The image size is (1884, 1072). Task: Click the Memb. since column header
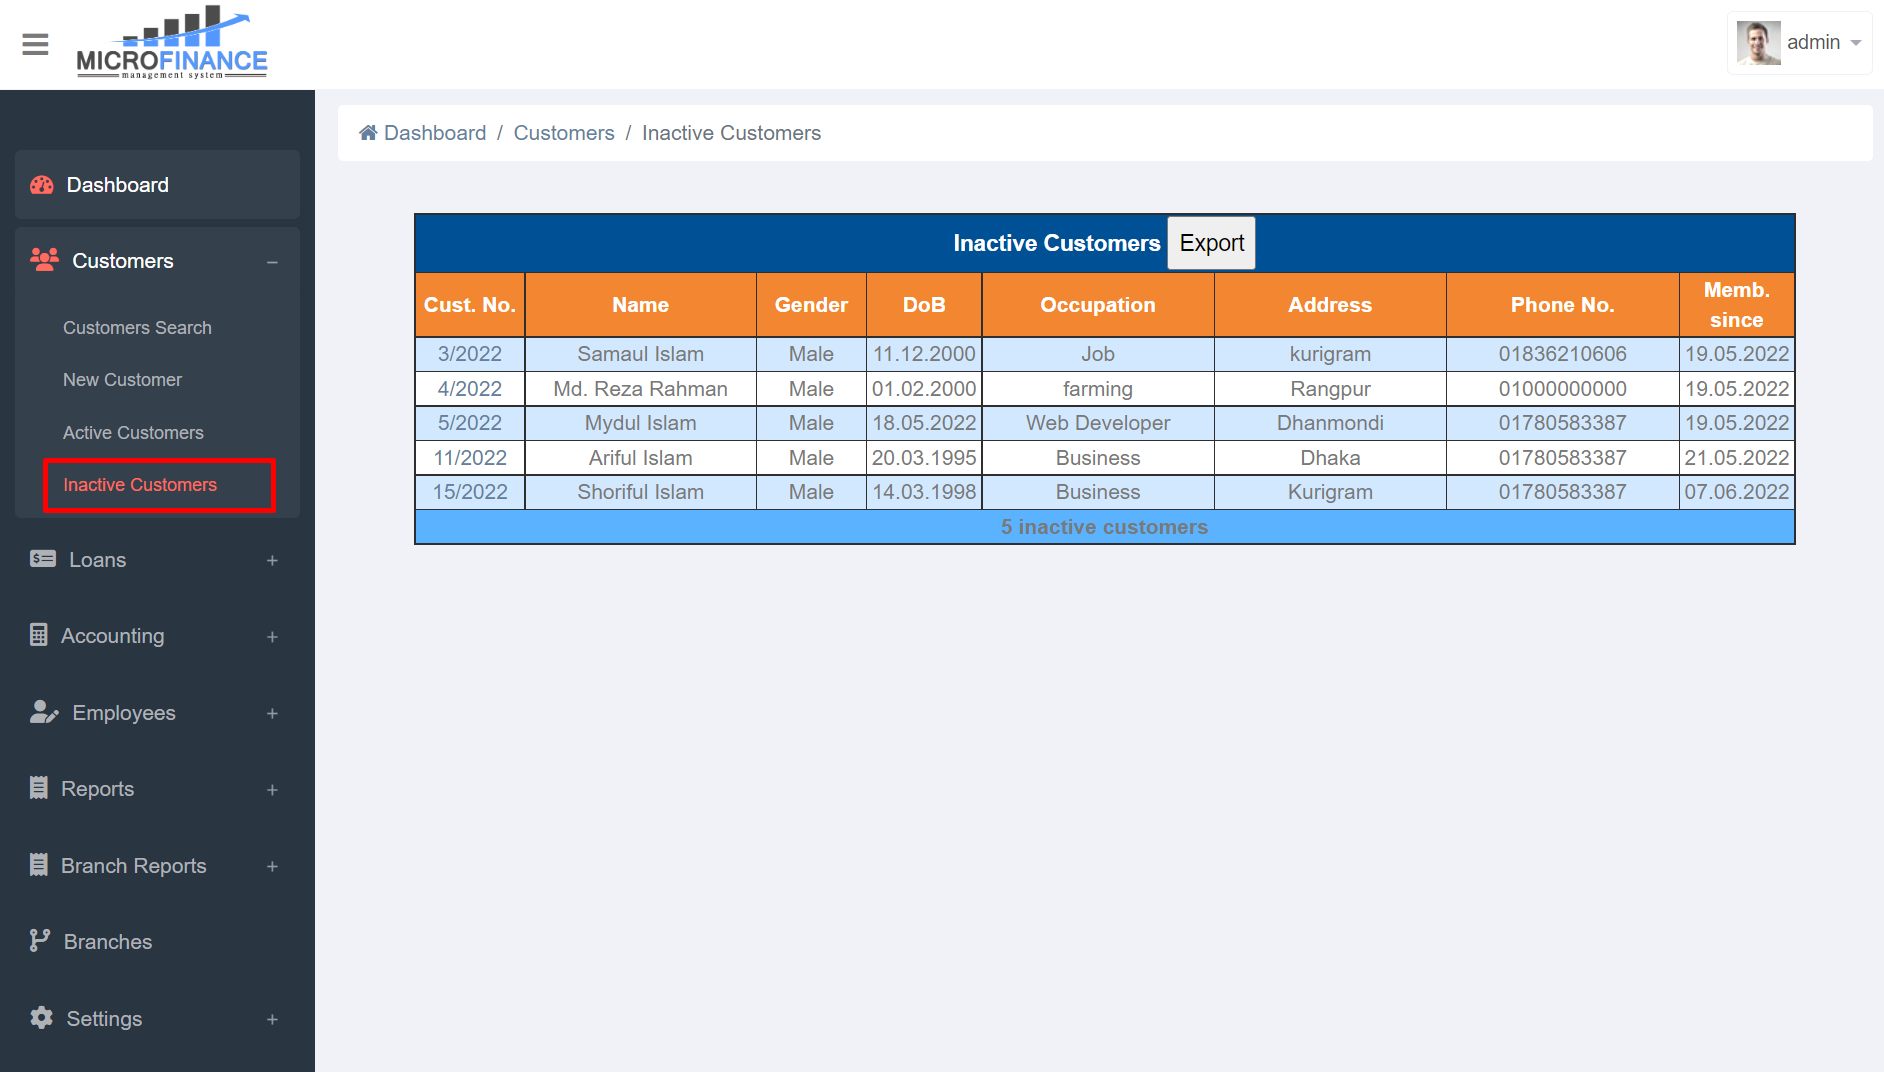coord(1736,305)
